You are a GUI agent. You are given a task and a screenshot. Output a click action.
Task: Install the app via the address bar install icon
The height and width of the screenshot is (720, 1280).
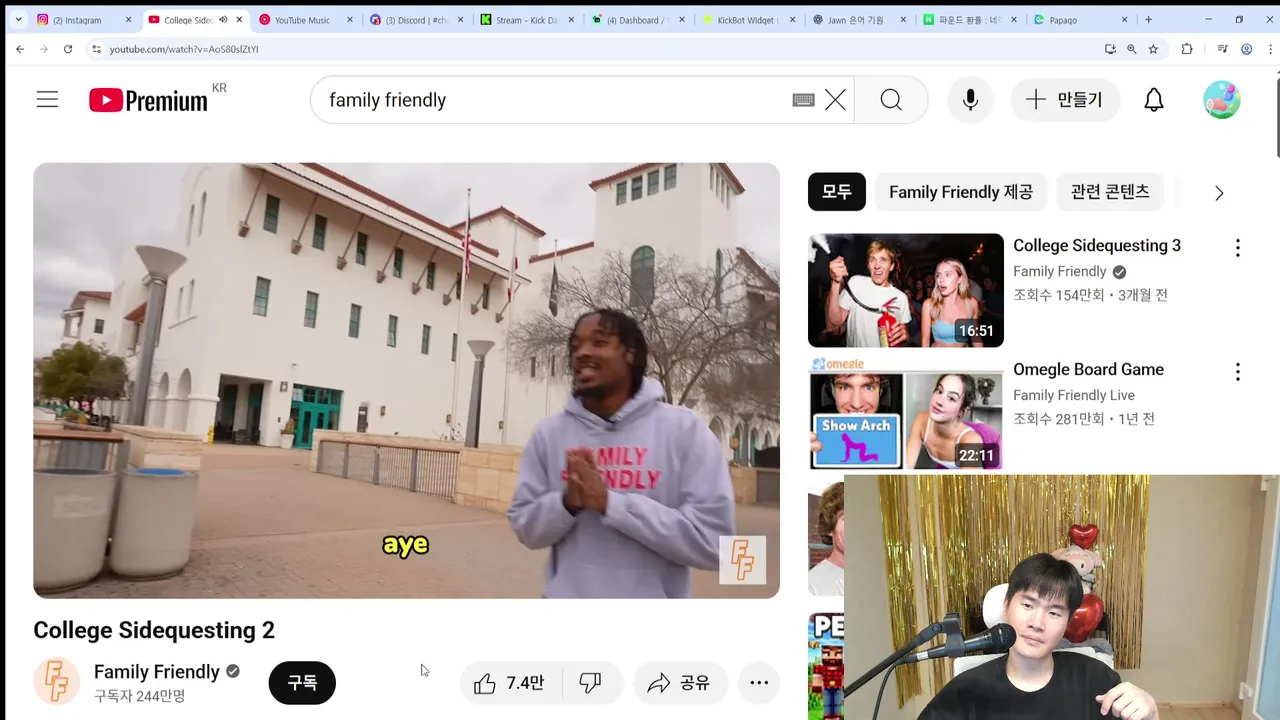click(x=1110, y=49)
